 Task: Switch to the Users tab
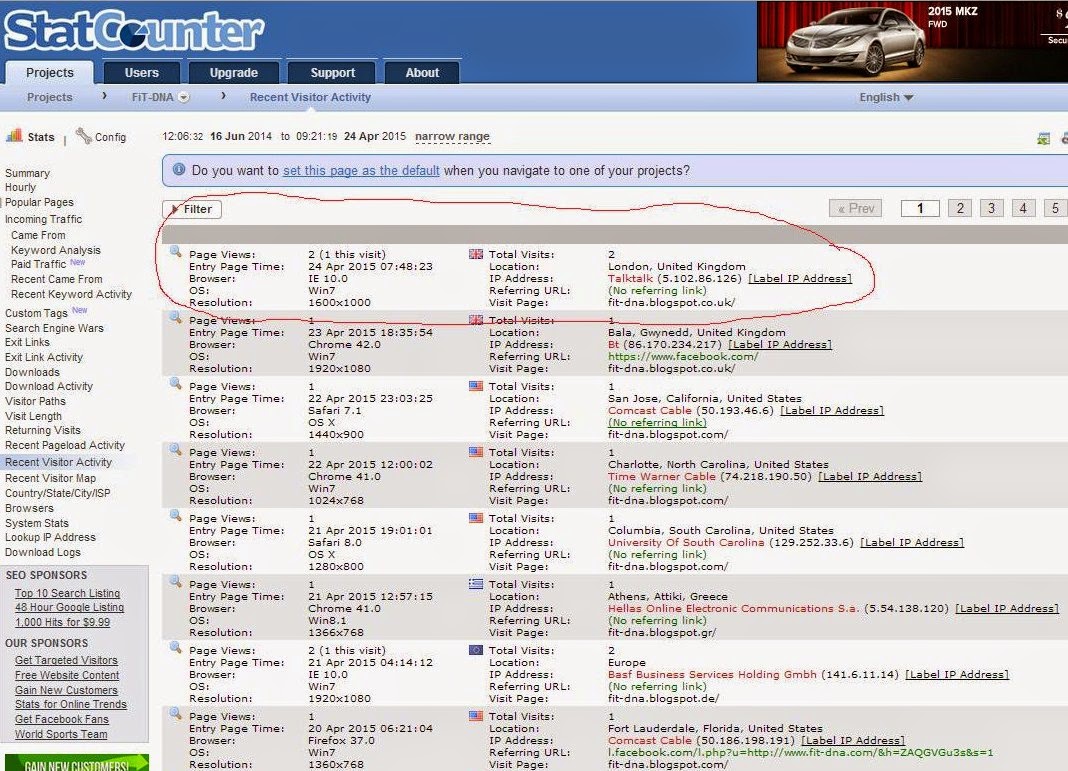click(x=142, y=73)
